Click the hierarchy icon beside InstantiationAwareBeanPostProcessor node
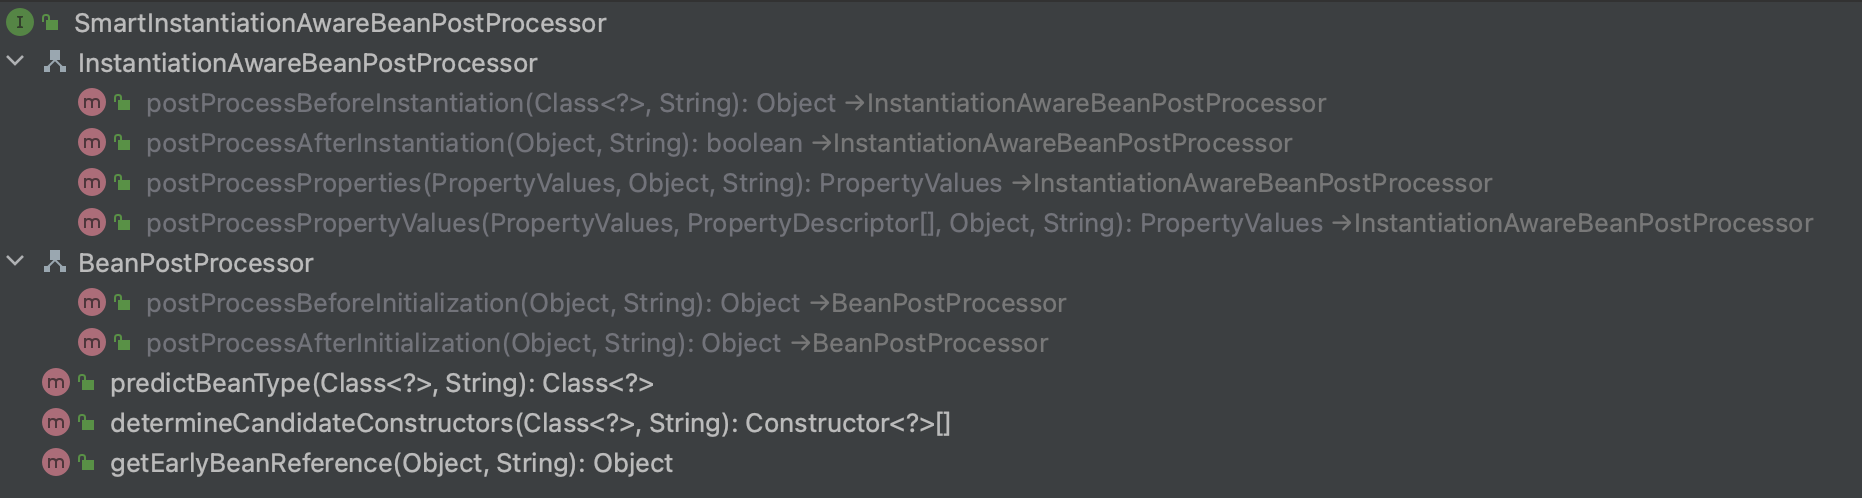This screenshot has height=498, width=1862. click(x=55, y=62)
